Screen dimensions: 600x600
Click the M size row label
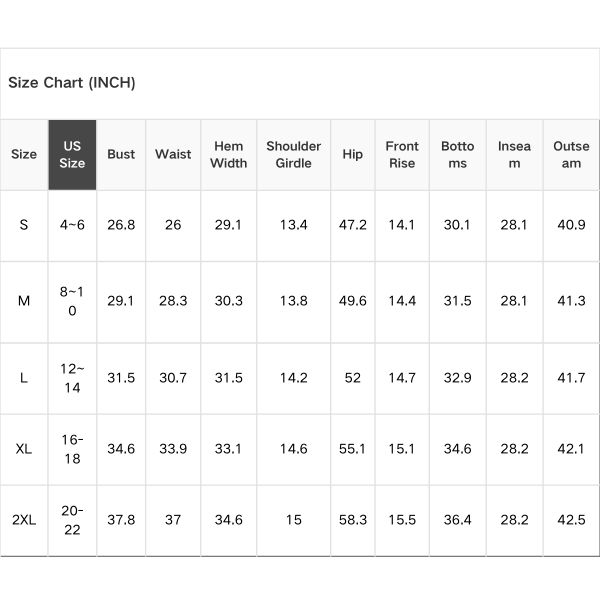point(24,301)
